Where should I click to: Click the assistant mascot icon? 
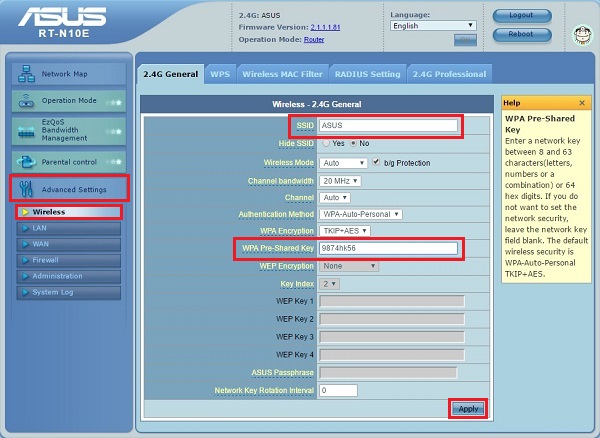[582, 35]
